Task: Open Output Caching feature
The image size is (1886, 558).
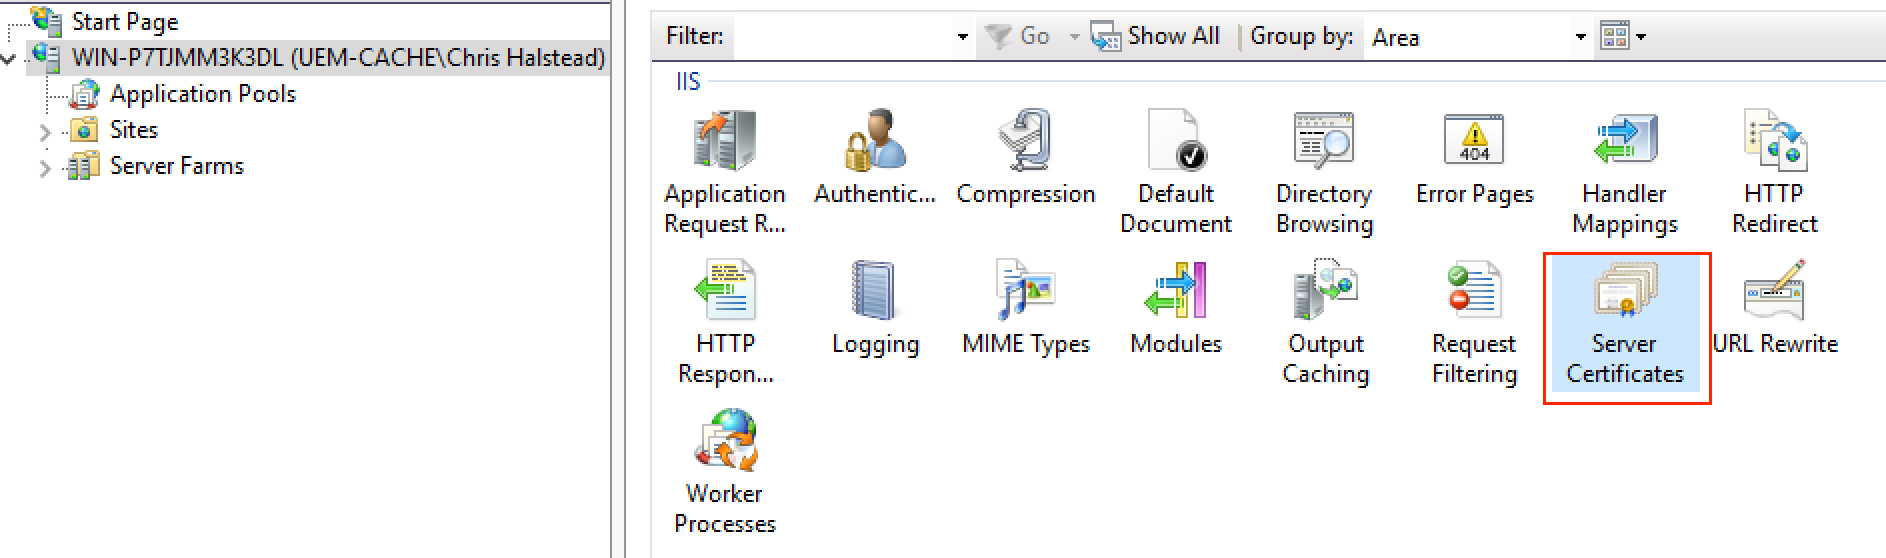Action: (x=1325, y=323)
